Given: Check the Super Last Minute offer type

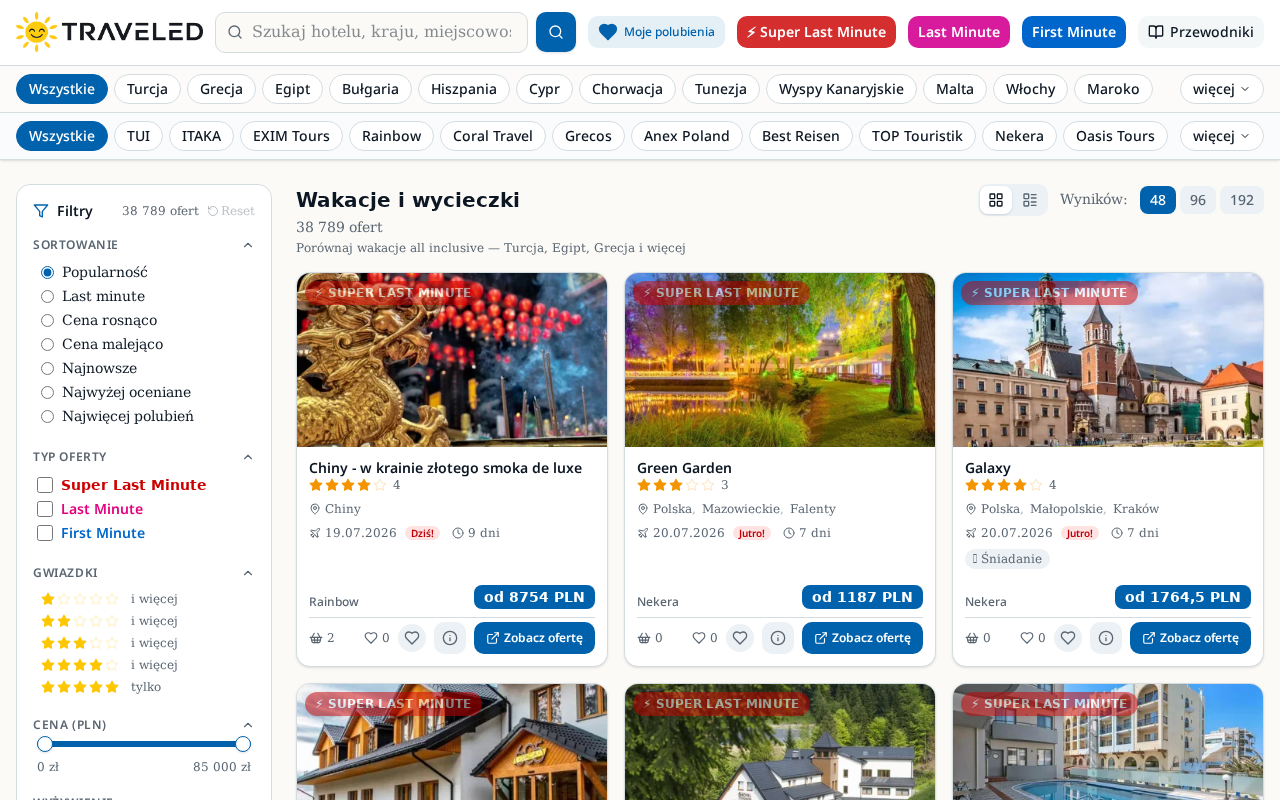Looking at the screenshot, I should 45,485.
